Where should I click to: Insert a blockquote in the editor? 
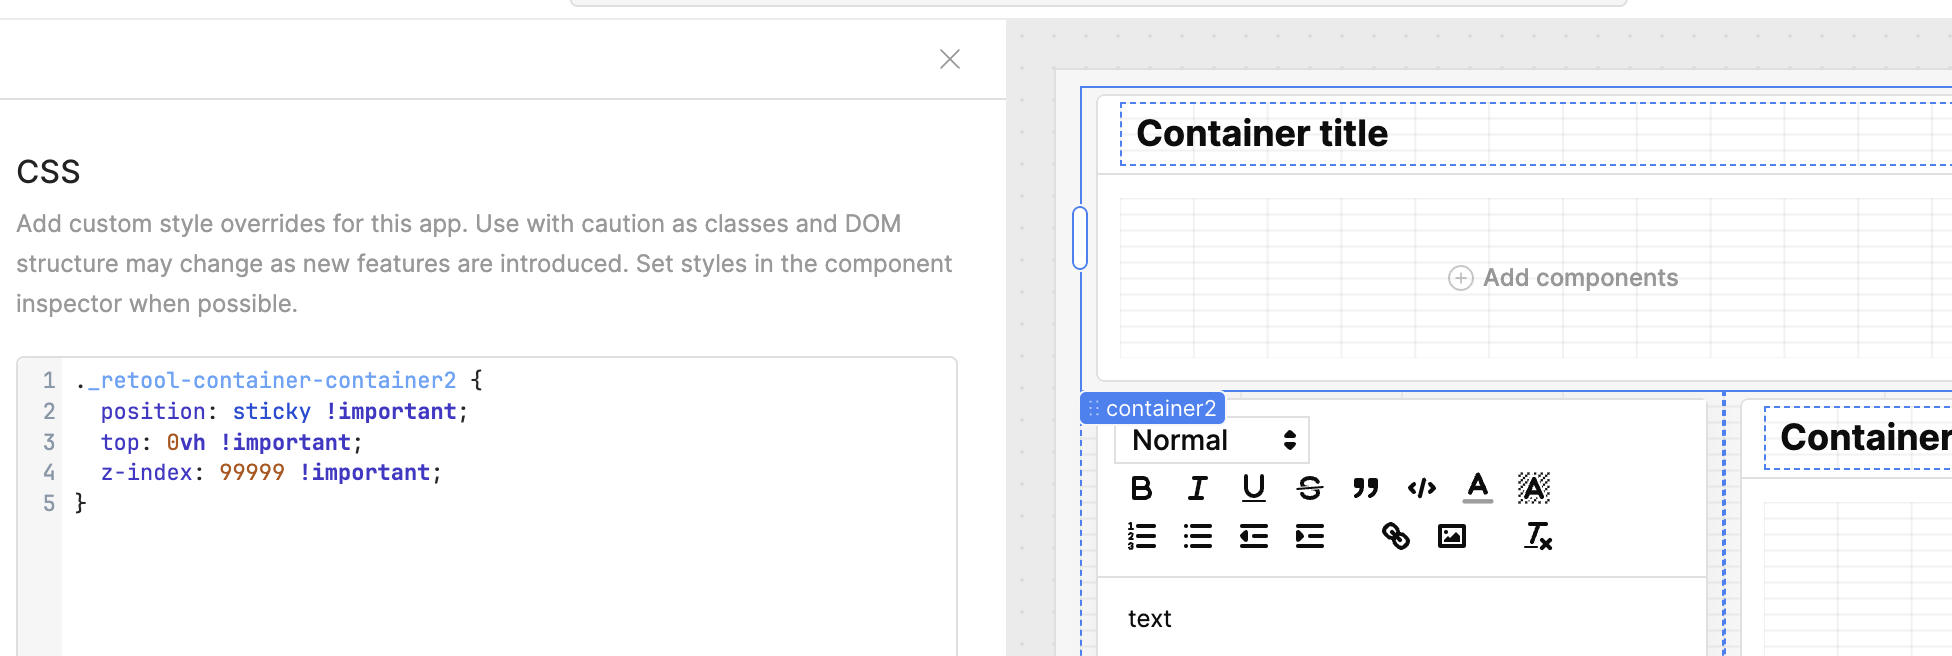[1365, 488]
